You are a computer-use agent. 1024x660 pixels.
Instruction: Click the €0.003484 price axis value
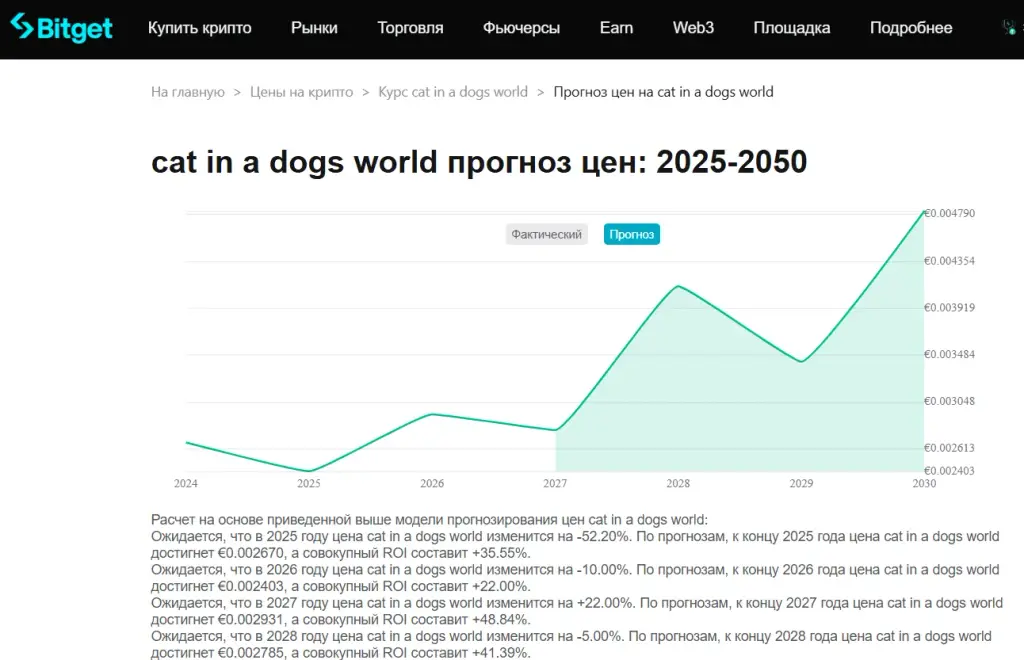pos(950,354)
